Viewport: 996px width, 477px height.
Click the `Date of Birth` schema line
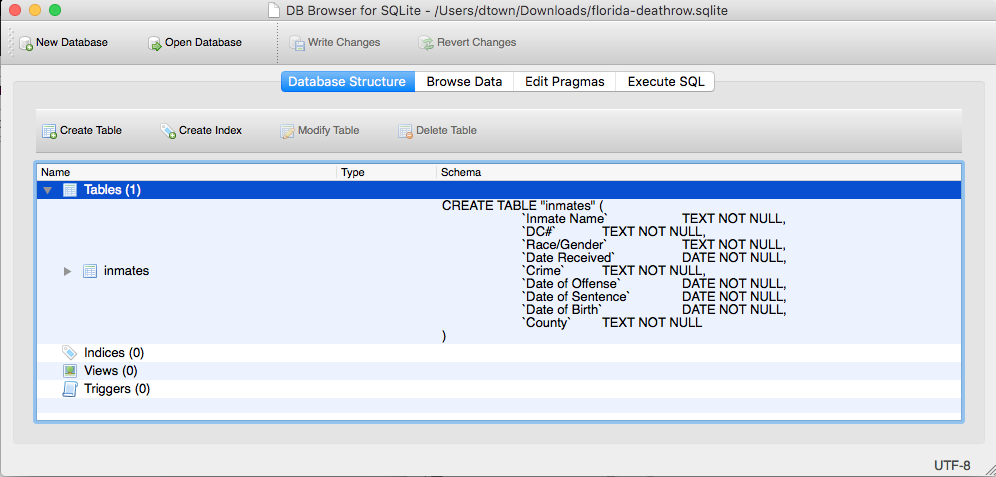pyautogui.click(x=654, y=310)
